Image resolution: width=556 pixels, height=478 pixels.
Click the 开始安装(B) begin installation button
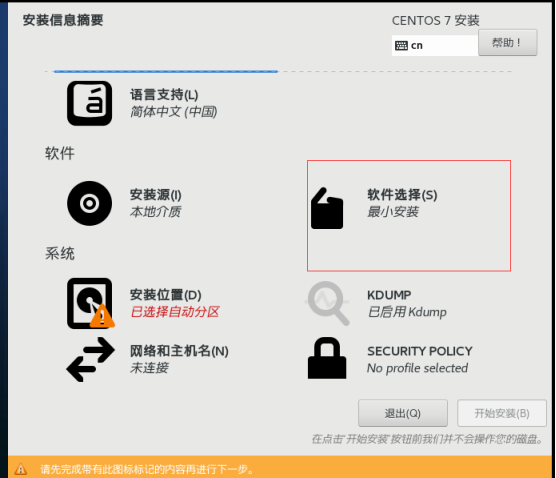501,413
